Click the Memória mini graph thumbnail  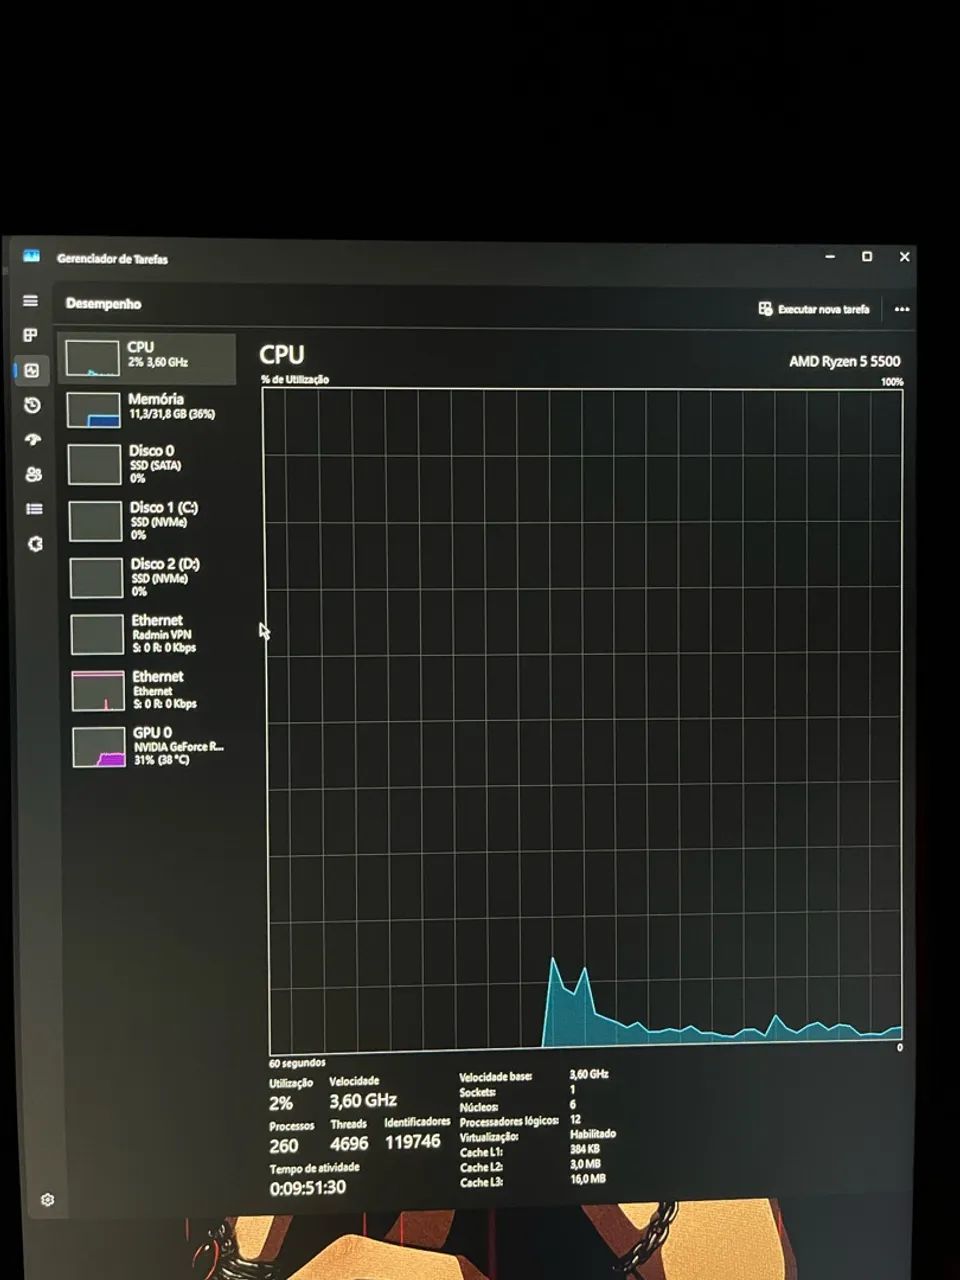click(94, 409)
